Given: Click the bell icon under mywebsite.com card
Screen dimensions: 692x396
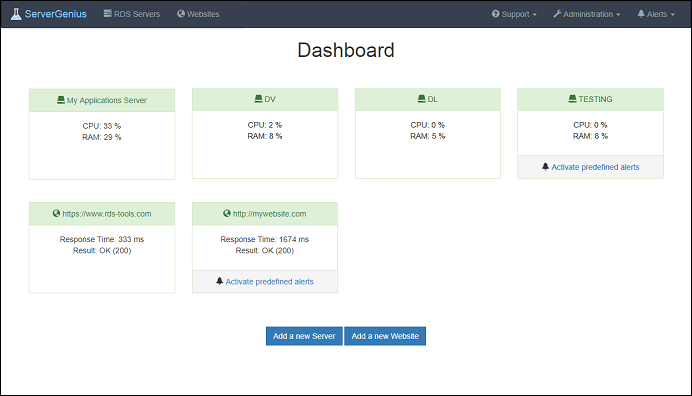Looking at the screenshot, I should coord(219,281).
